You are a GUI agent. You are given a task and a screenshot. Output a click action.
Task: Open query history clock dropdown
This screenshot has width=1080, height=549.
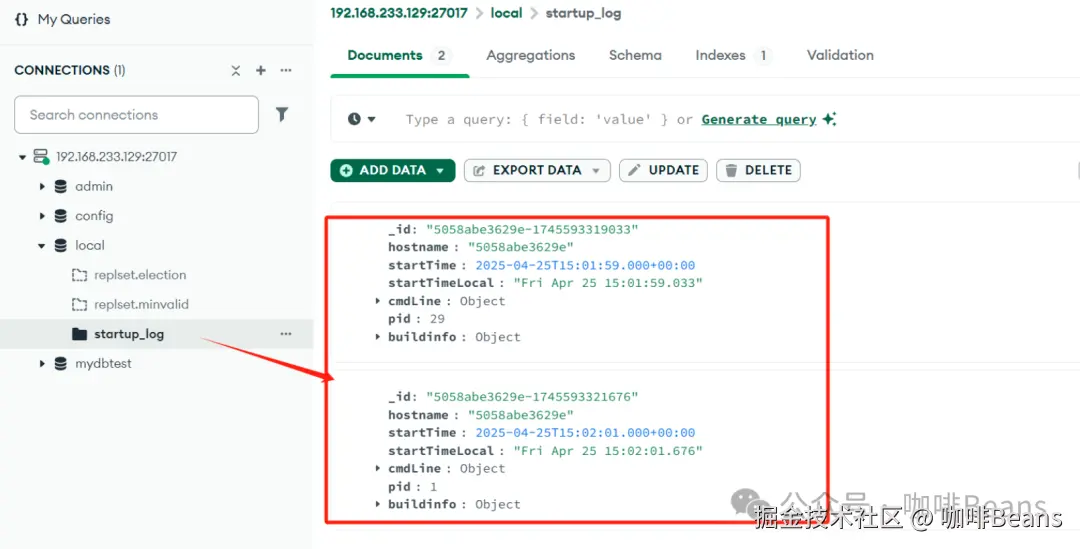(362, 119)
